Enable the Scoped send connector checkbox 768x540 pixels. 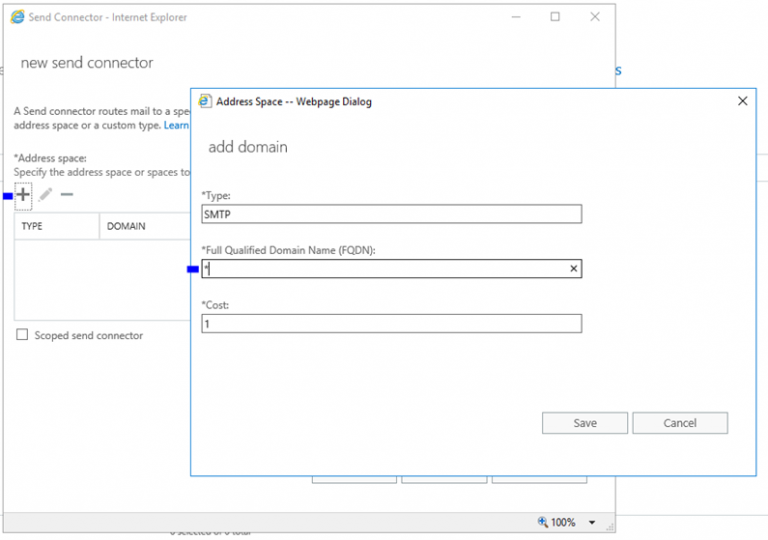(22, 335)
